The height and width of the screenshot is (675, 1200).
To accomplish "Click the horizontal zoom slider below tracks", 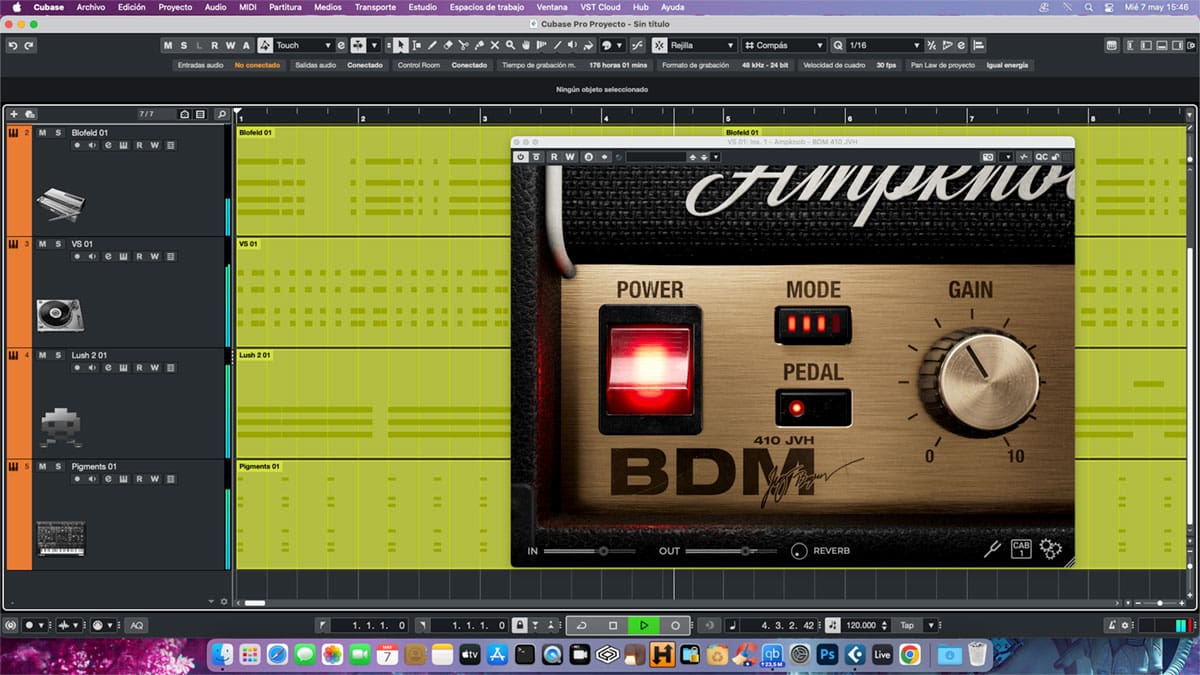I will point(1160,603).
